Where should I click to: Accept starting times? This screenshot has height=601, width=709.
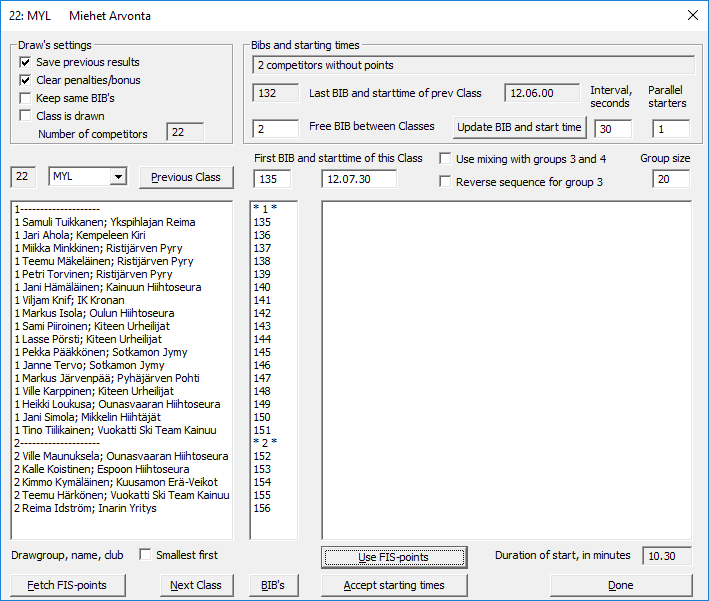click(394, 585)
